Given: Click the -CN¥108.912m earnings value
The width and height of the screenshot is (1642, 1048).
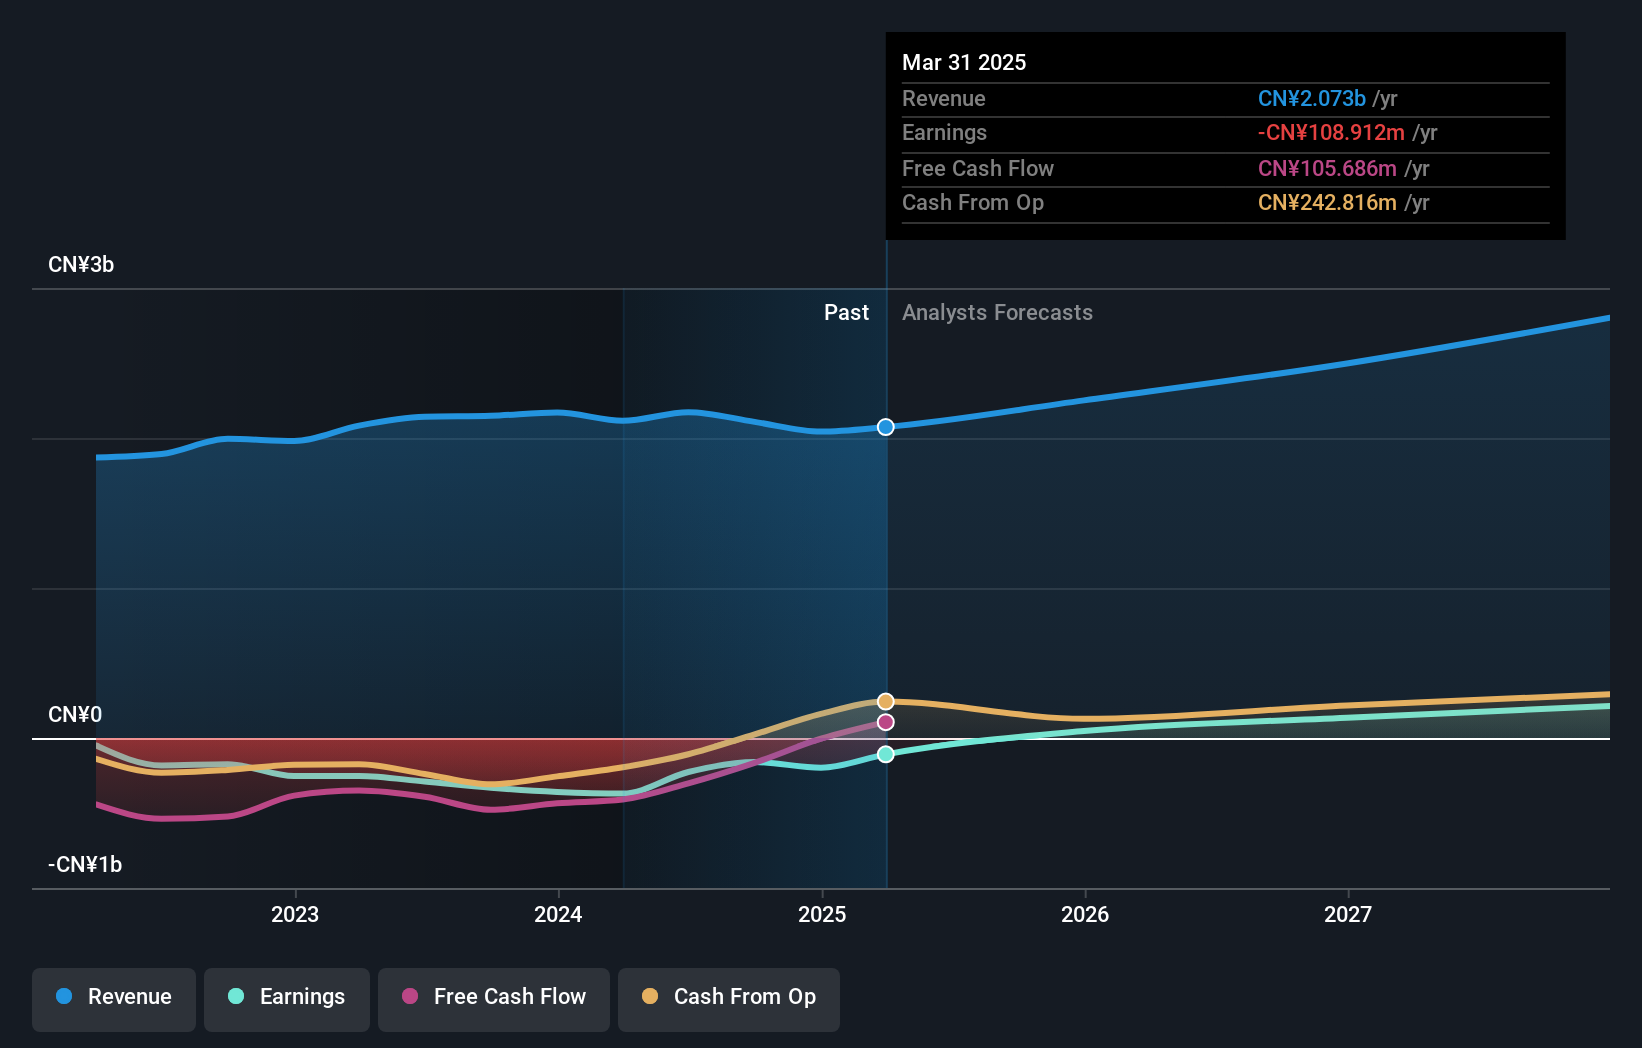Looking at the screenshot, I should 1331,133.
